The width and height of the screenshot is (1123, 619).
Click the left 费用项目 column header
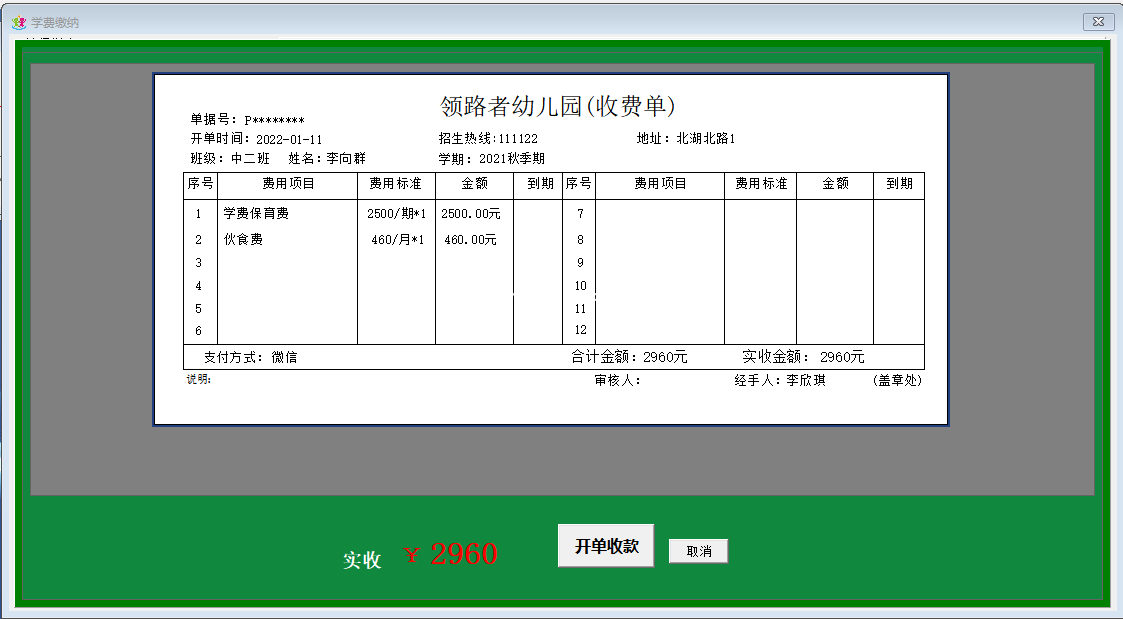pyautogui.click(x=288, y=183)
